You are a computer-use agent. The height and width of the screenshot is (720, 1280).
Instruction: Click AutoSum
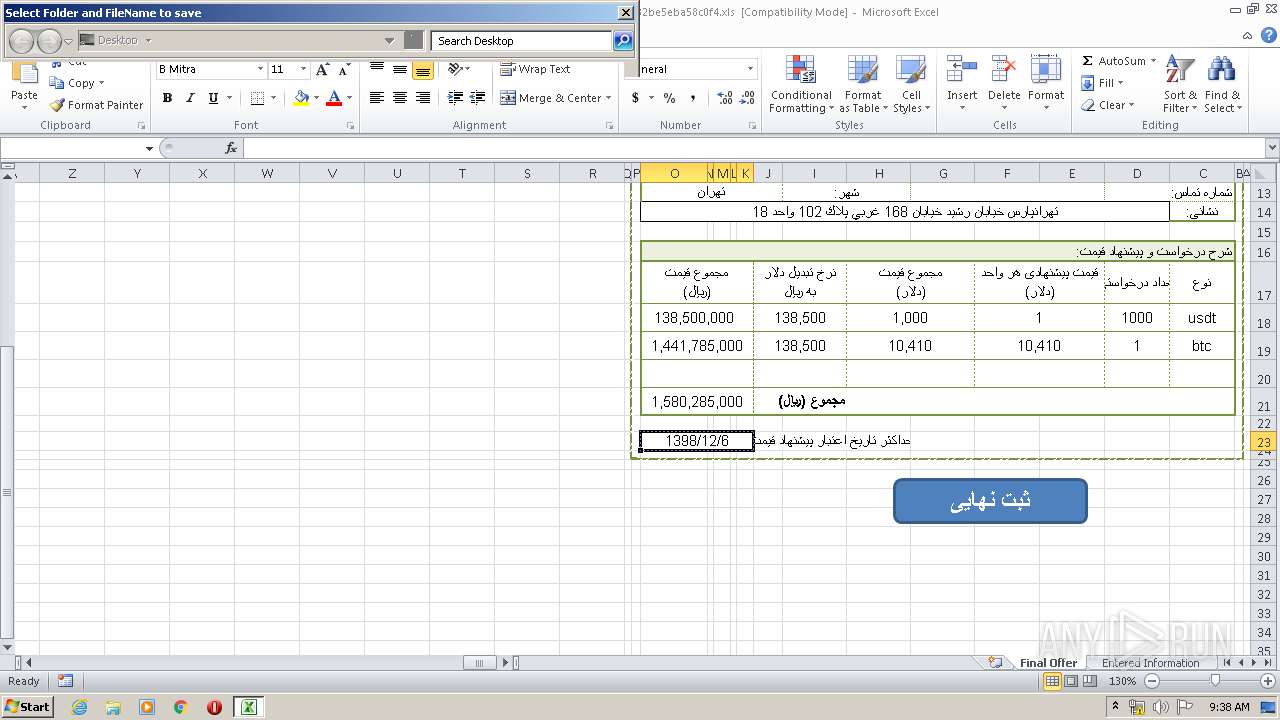(x=1112, y=61)
